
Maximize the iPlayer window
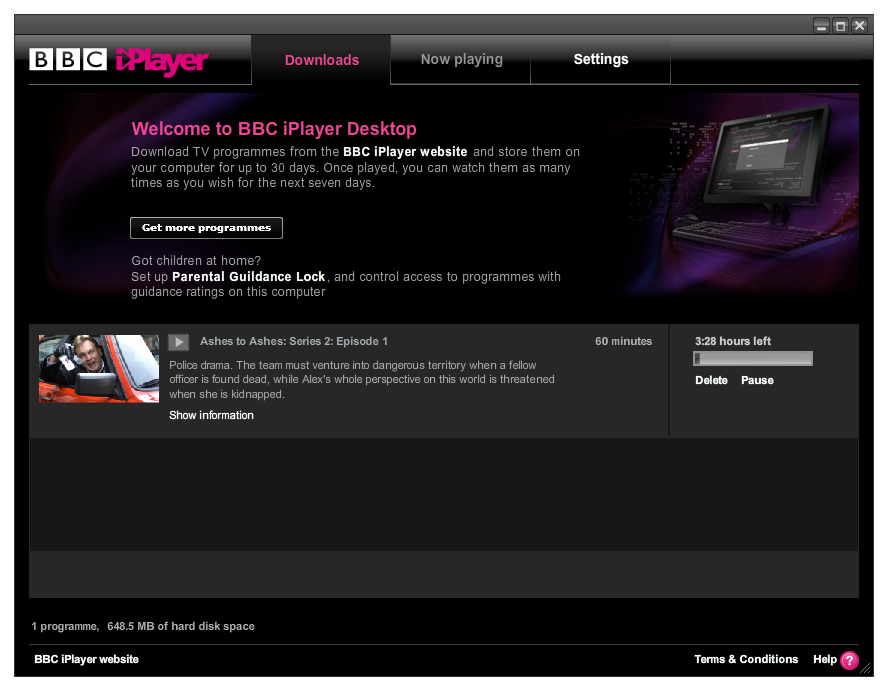coord(840,26)
